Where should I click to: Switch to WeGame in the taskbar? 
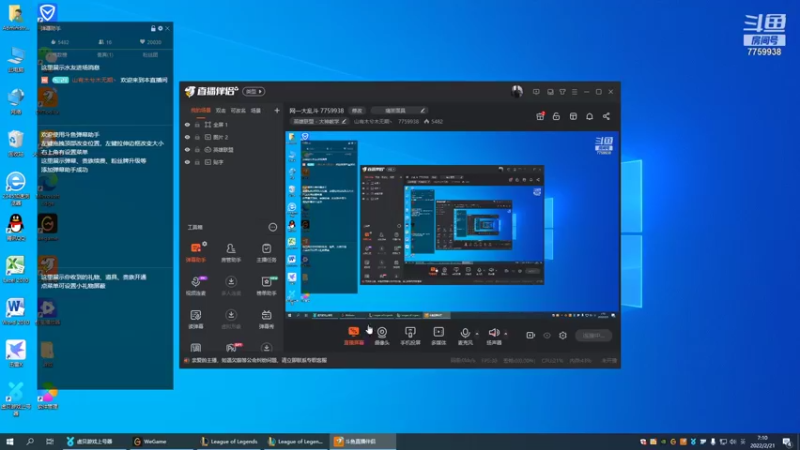click(163, 442)
